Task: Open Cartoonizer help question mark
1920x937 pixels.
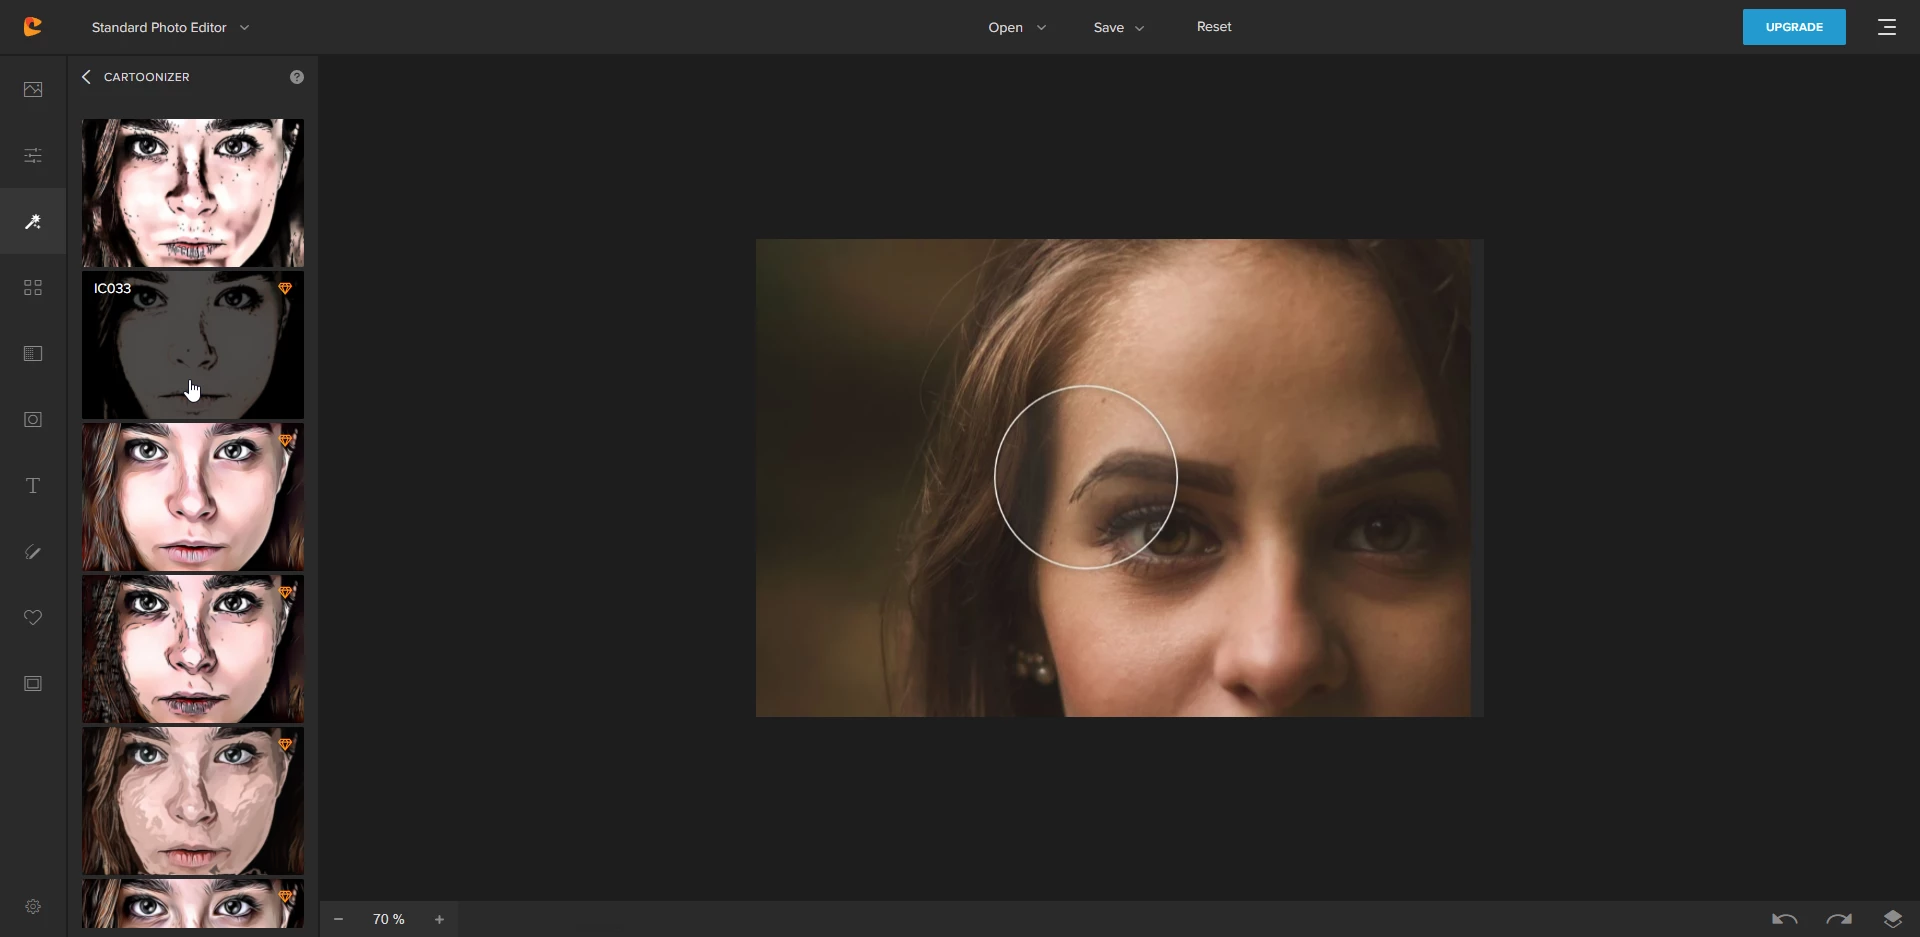Action: [x=297, y=77]
